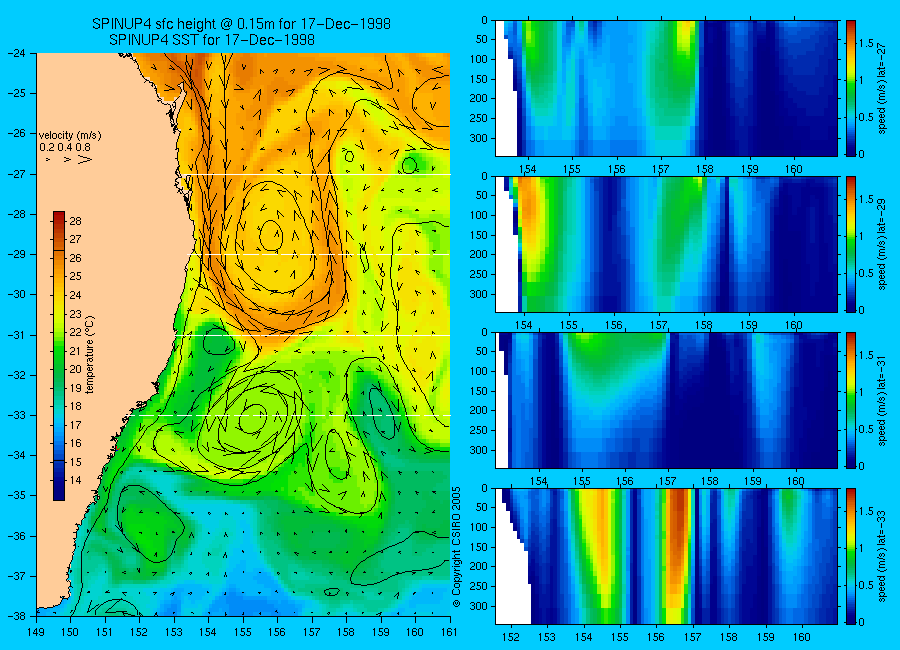Click the velocity scale values '0.2 0.4 0.8'
Image resolution: width=900 pixels, height=650 pixels.
pos(65,147)
